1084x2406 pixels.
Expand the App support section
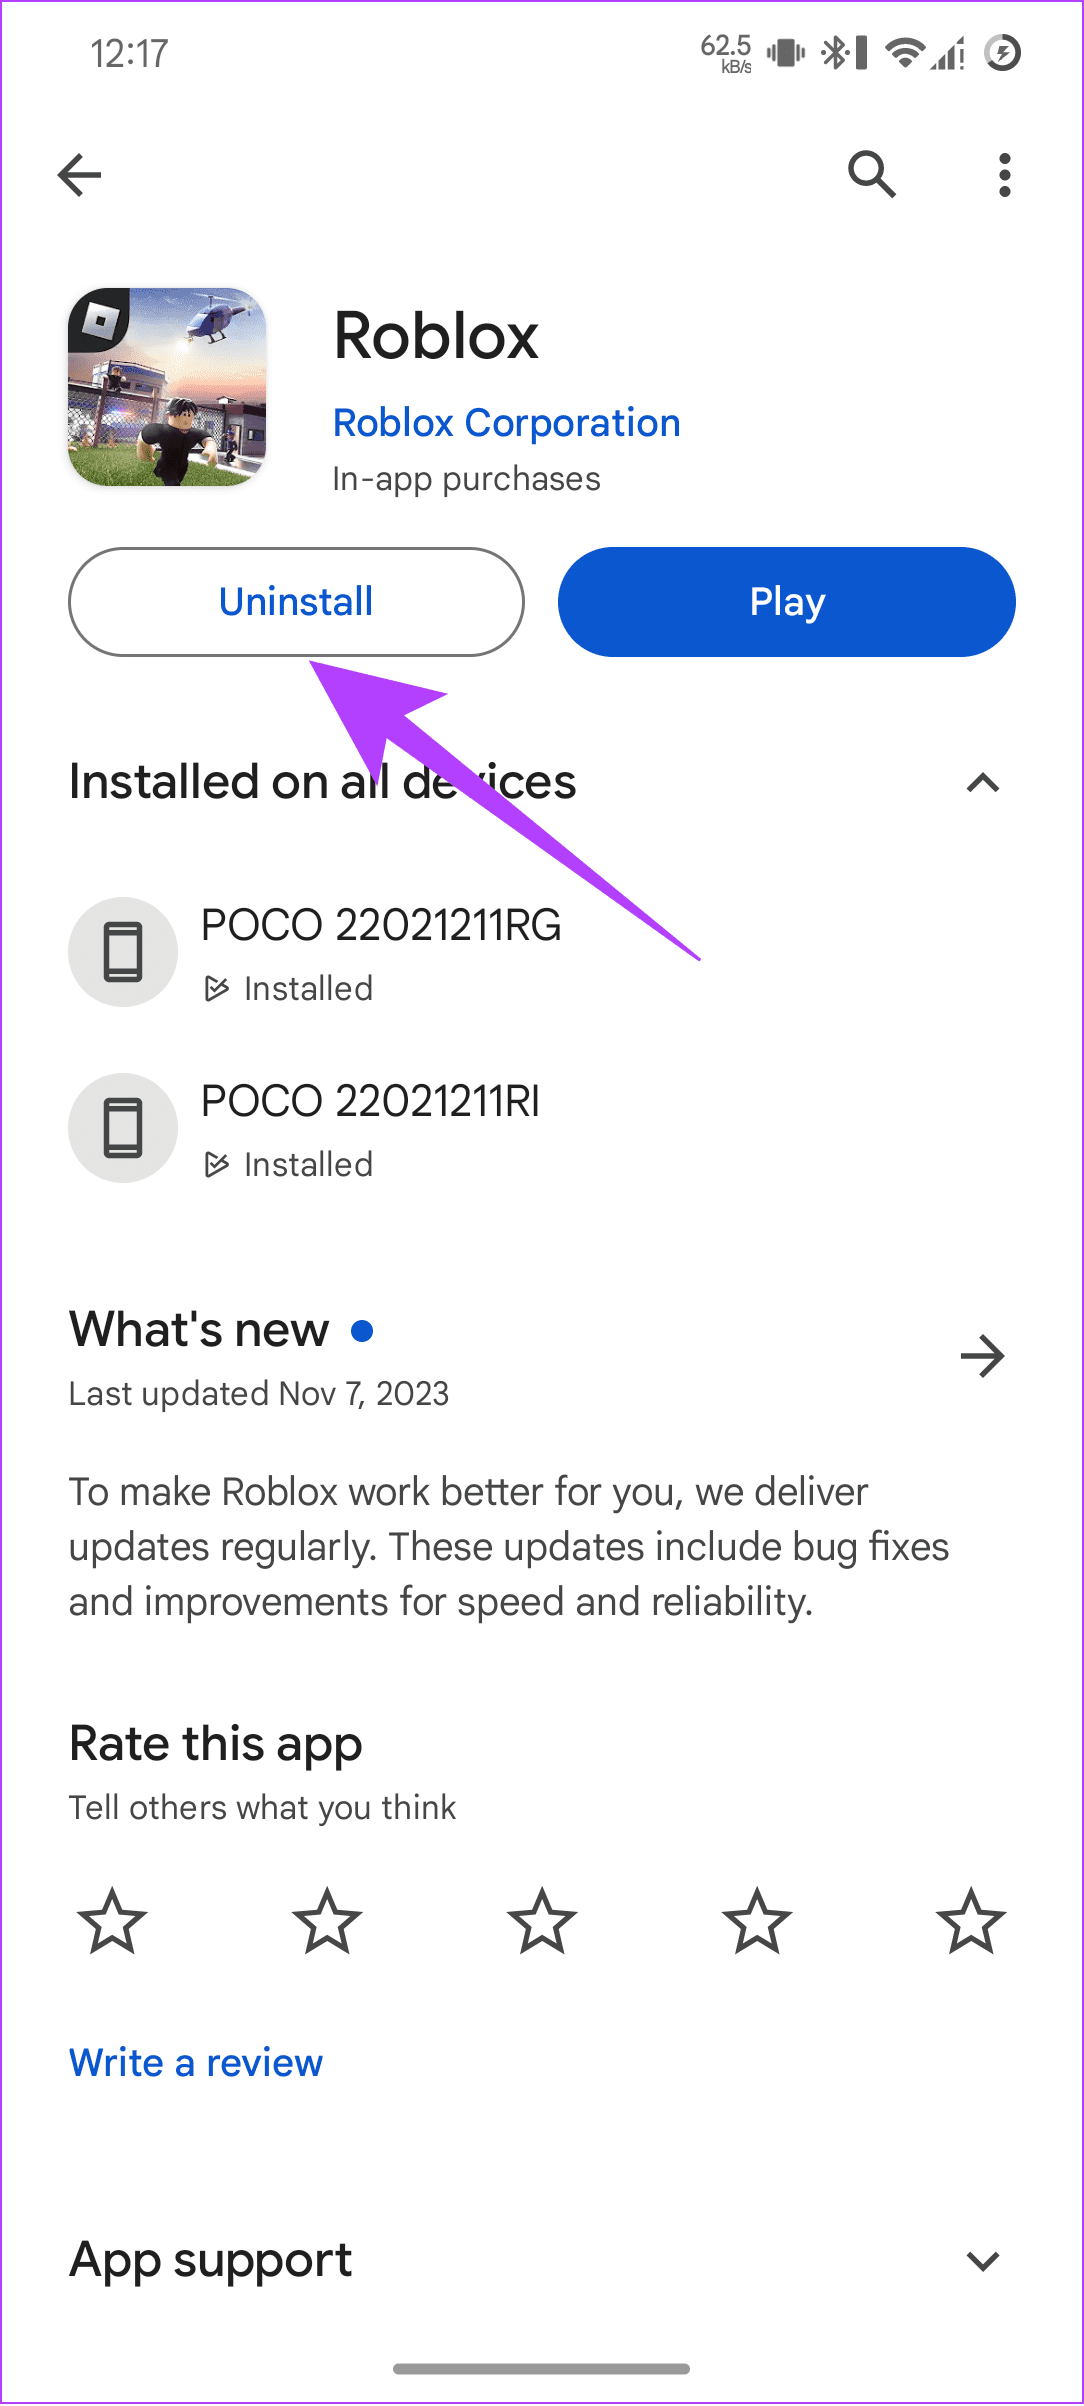[983, 2261]
